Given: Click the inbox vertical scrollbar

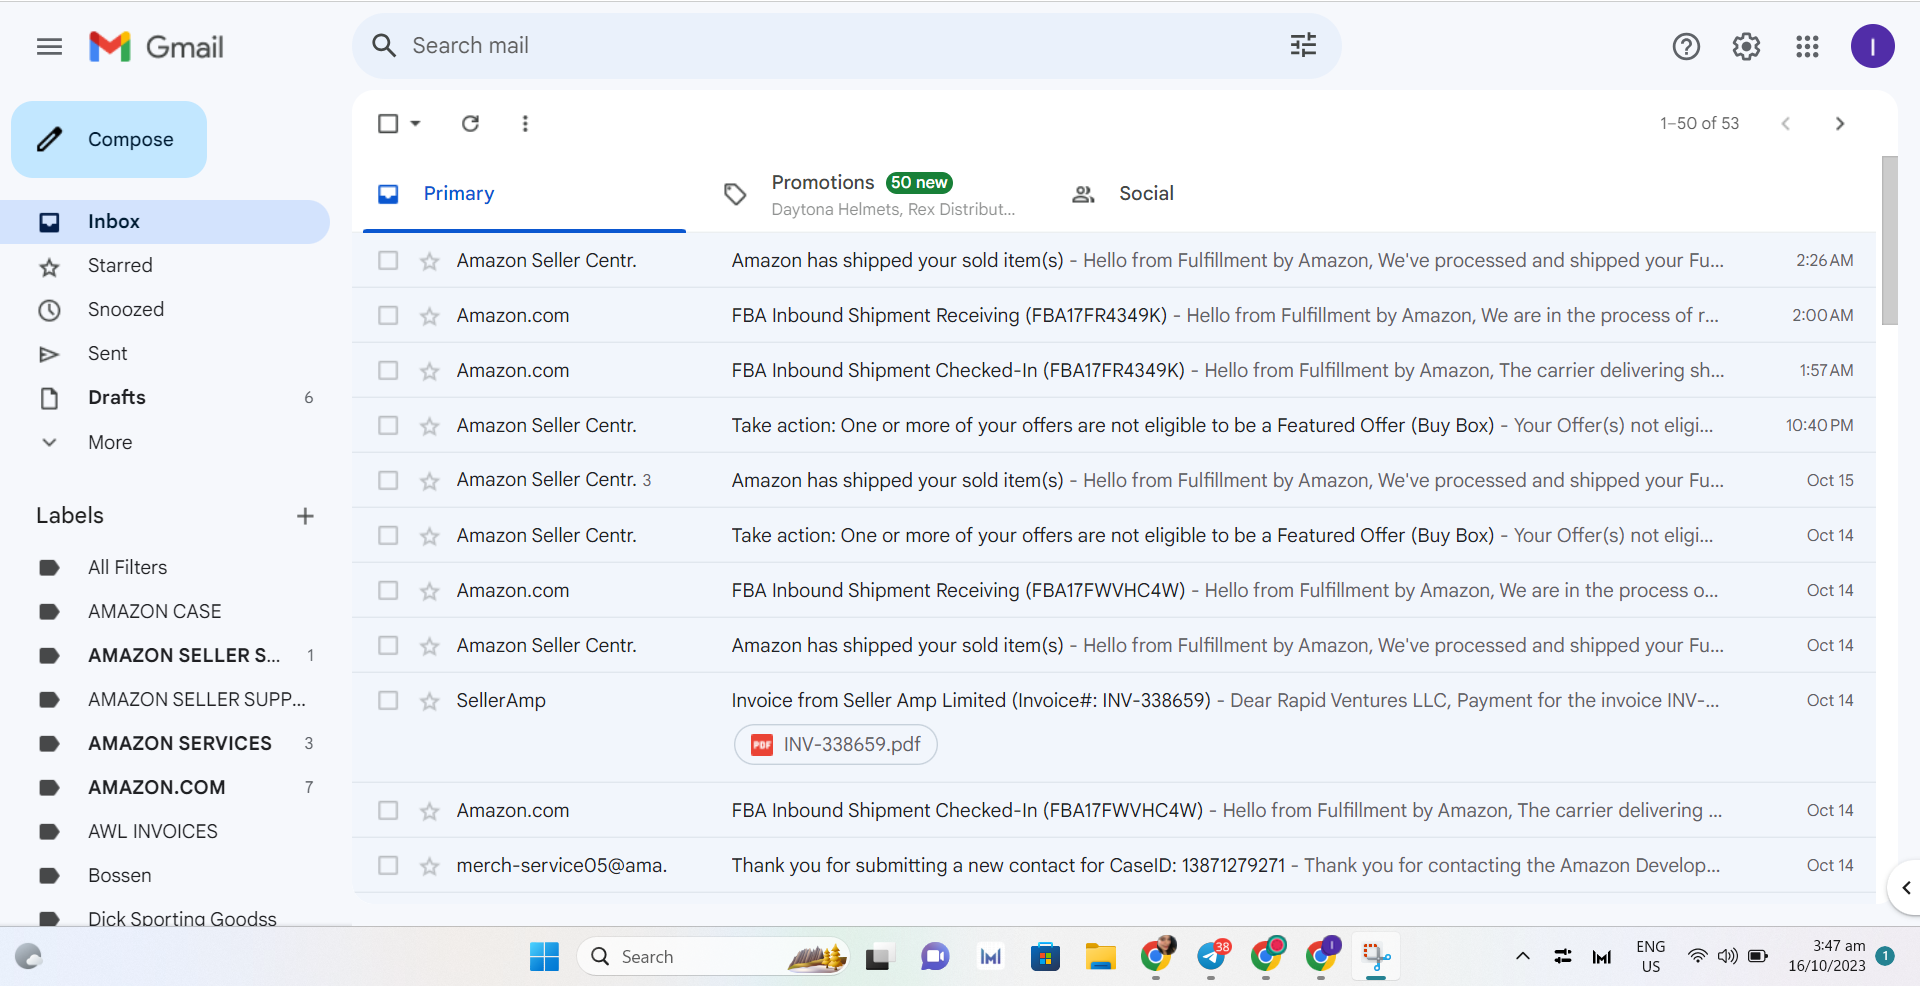Looking at the screenshot, I should 1889,240.
